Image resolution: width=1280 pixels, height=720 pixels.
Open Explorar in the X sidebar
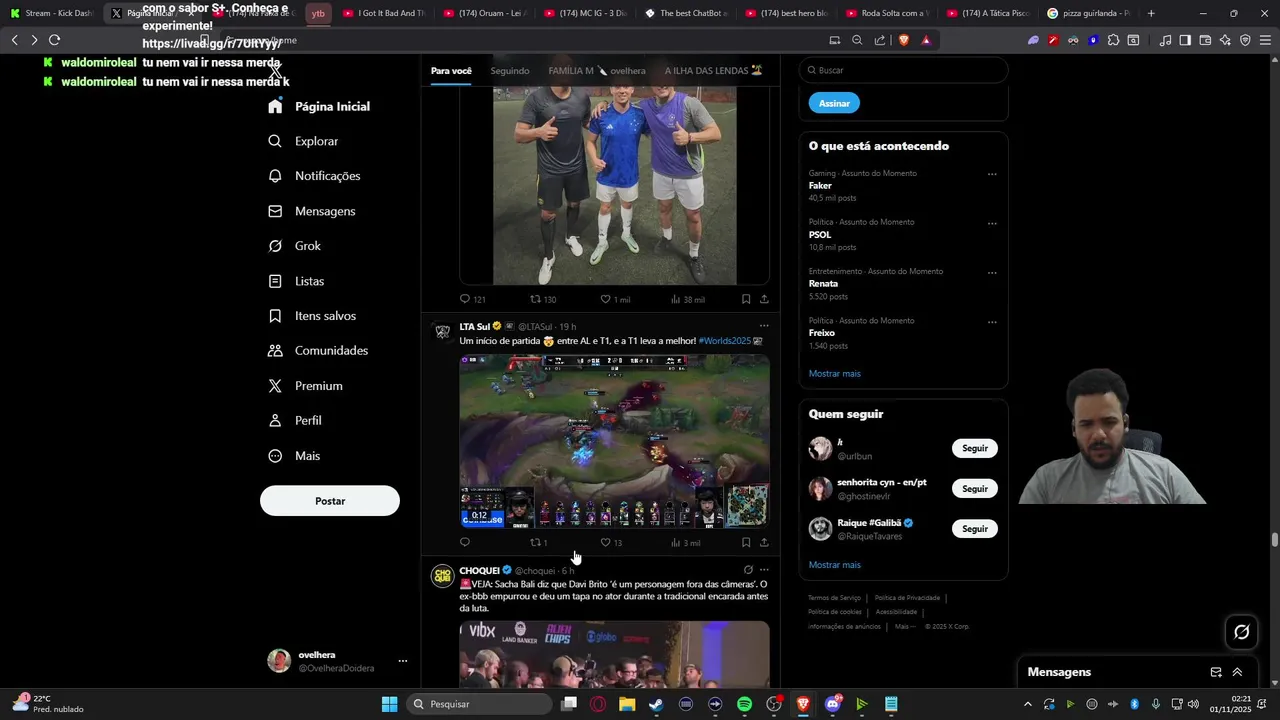click(x=304, y=141)
